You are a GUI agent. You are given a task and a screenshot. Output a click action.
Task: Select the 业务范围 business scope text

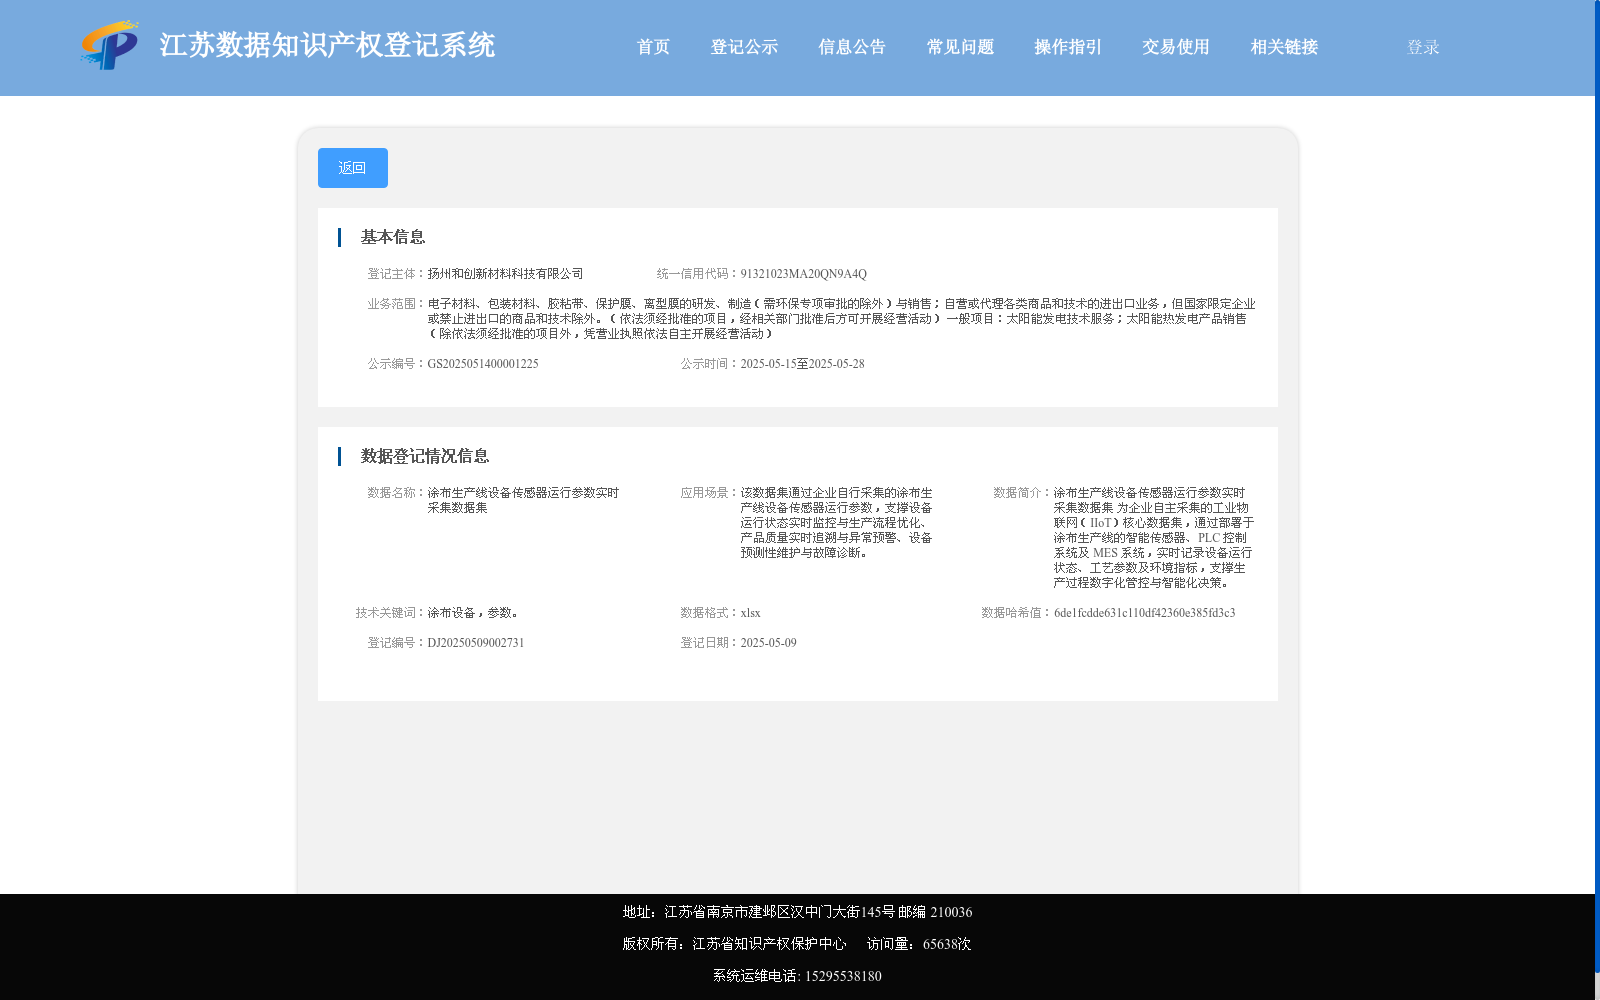point(841,319)
